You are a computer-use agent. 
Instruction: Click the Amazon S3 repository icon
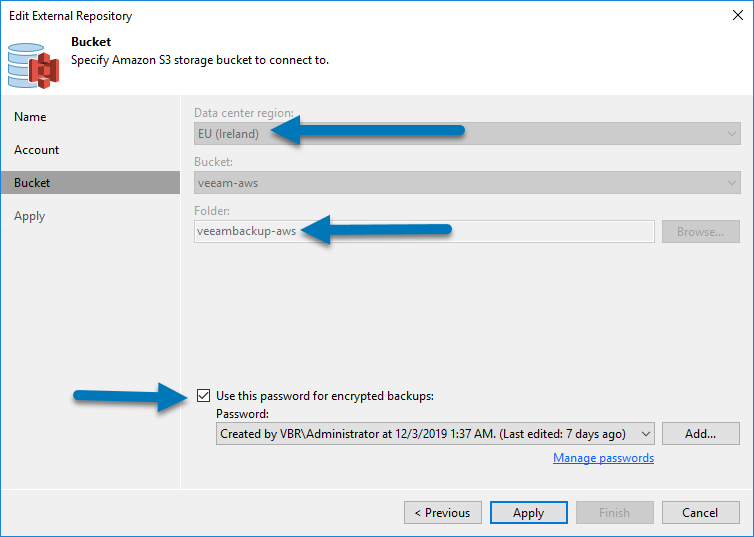pos(33,66)
